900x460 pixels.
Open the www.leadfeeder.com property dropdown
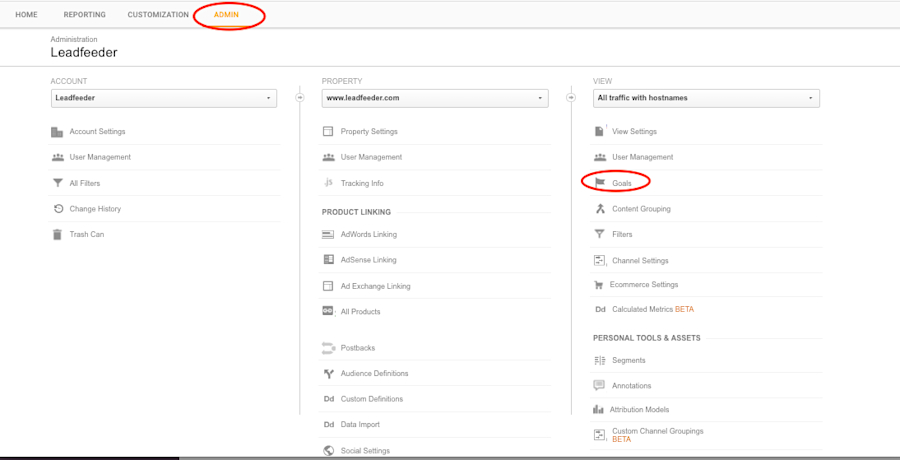point(435,98)
